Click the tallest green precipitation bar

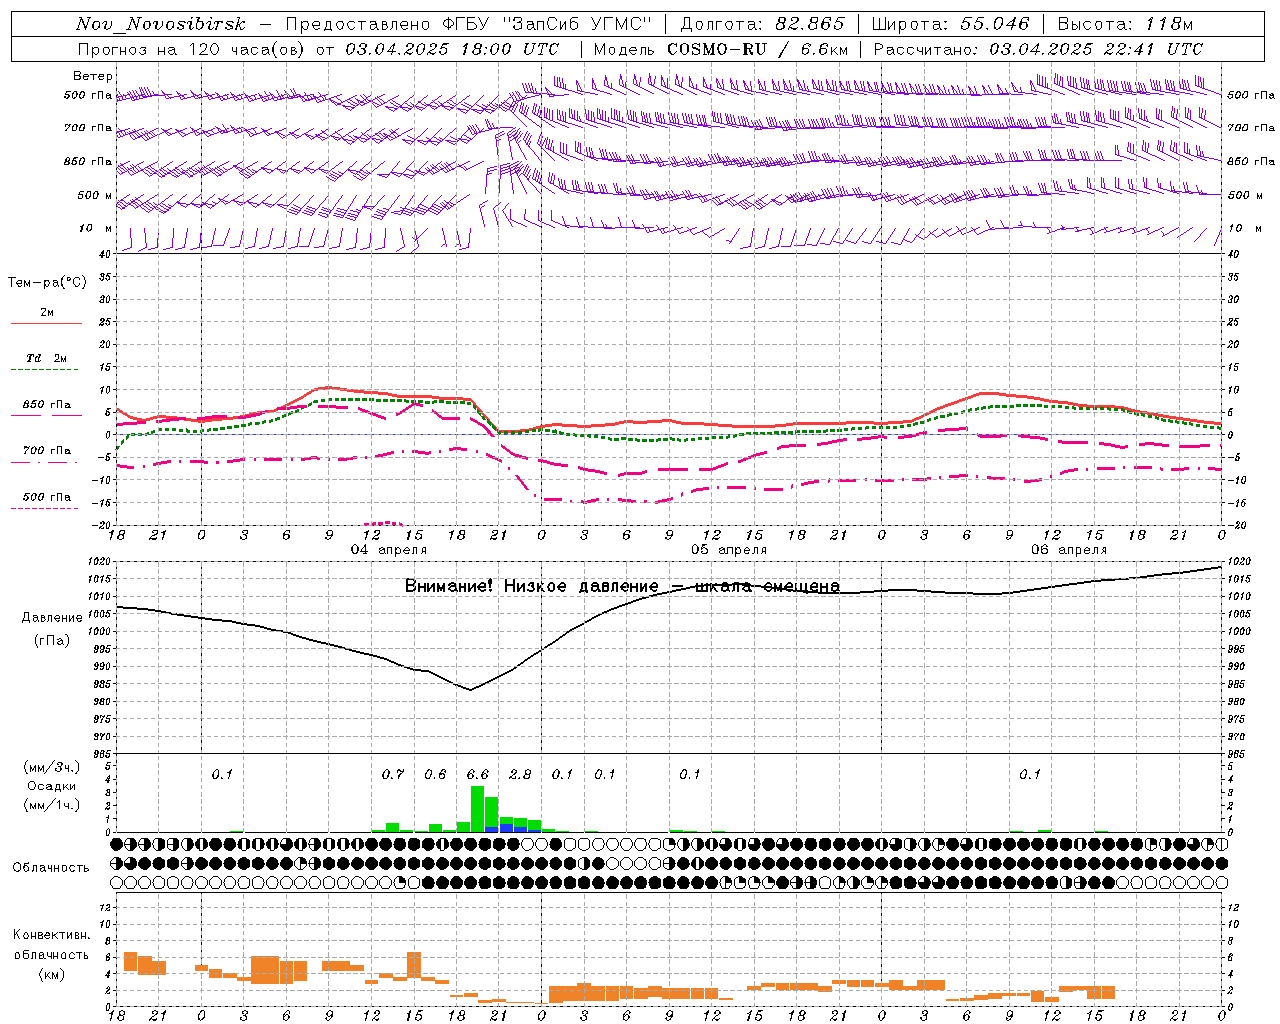tap(477, 808)
